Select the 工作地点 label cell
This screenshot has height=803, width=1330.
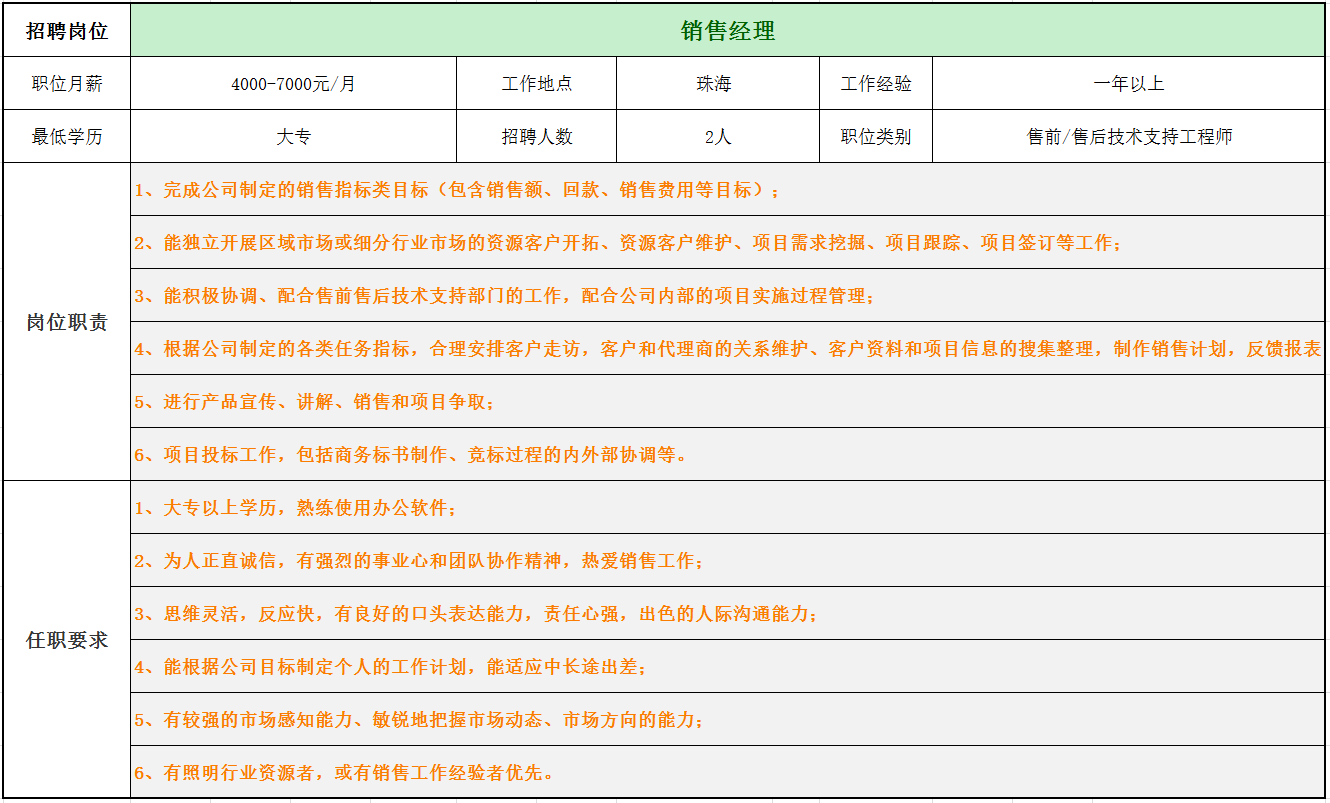537,84
